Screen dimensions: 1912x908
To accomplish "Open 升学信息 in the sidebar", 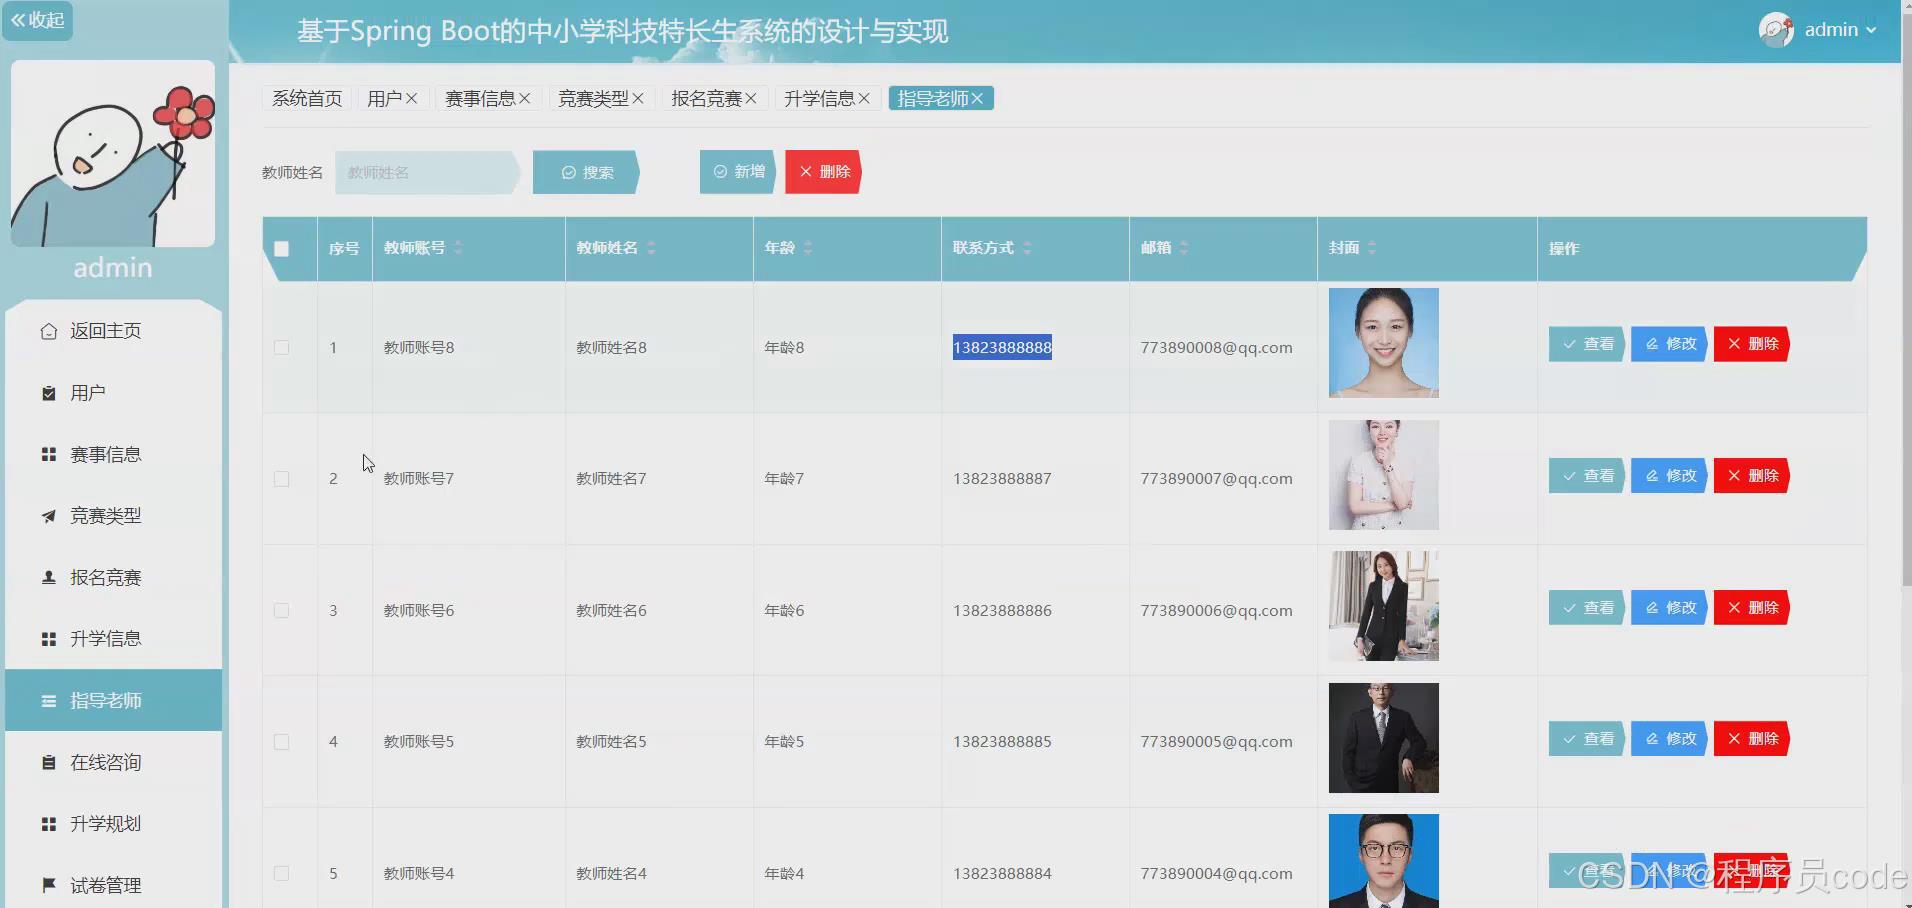I will (113, 639).
